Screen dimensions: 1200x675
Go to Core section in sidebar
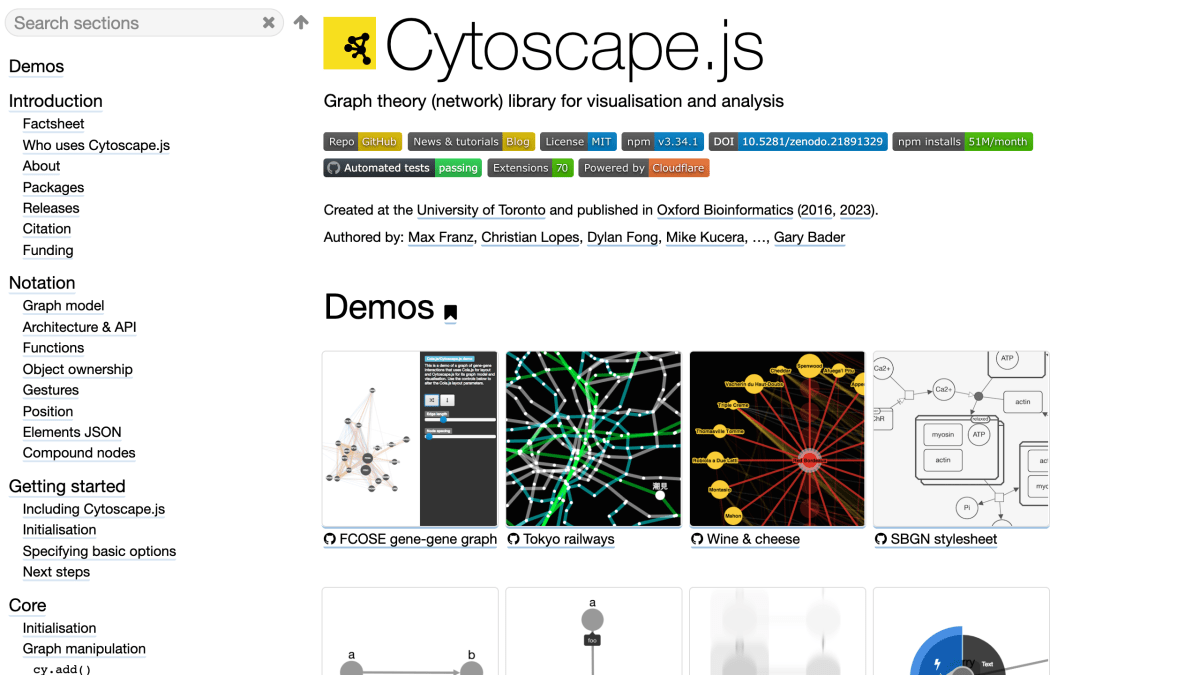click(x=28, y=606)
